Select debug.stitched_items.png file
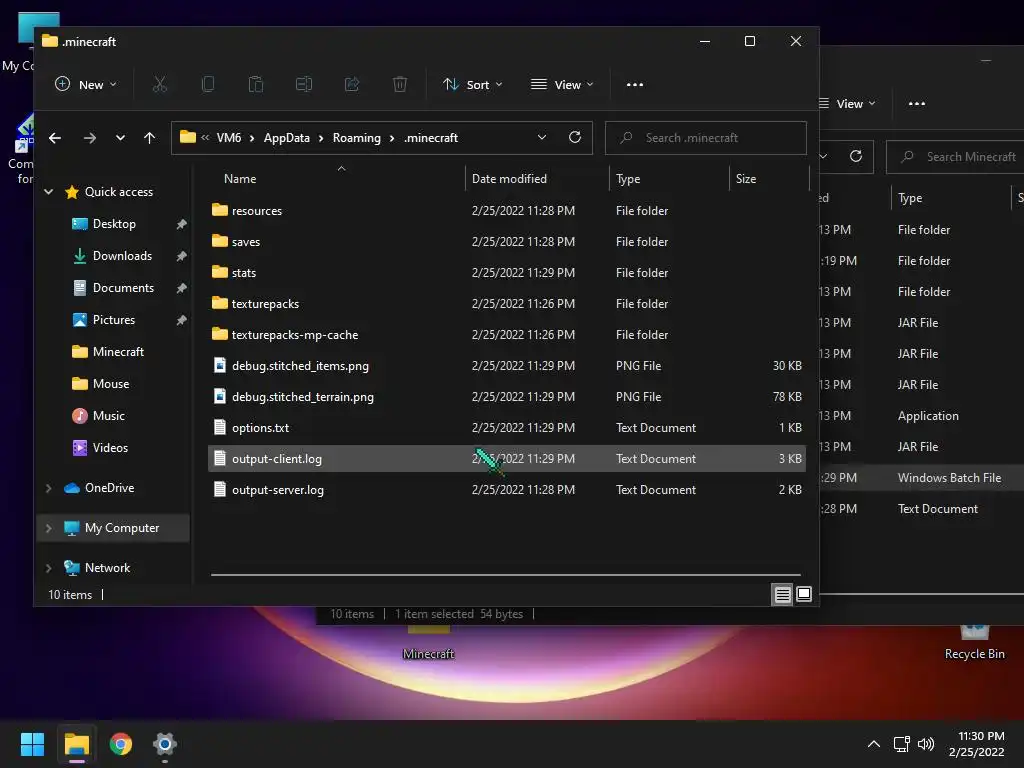The image size is (1024, 768). click(507, 366)
